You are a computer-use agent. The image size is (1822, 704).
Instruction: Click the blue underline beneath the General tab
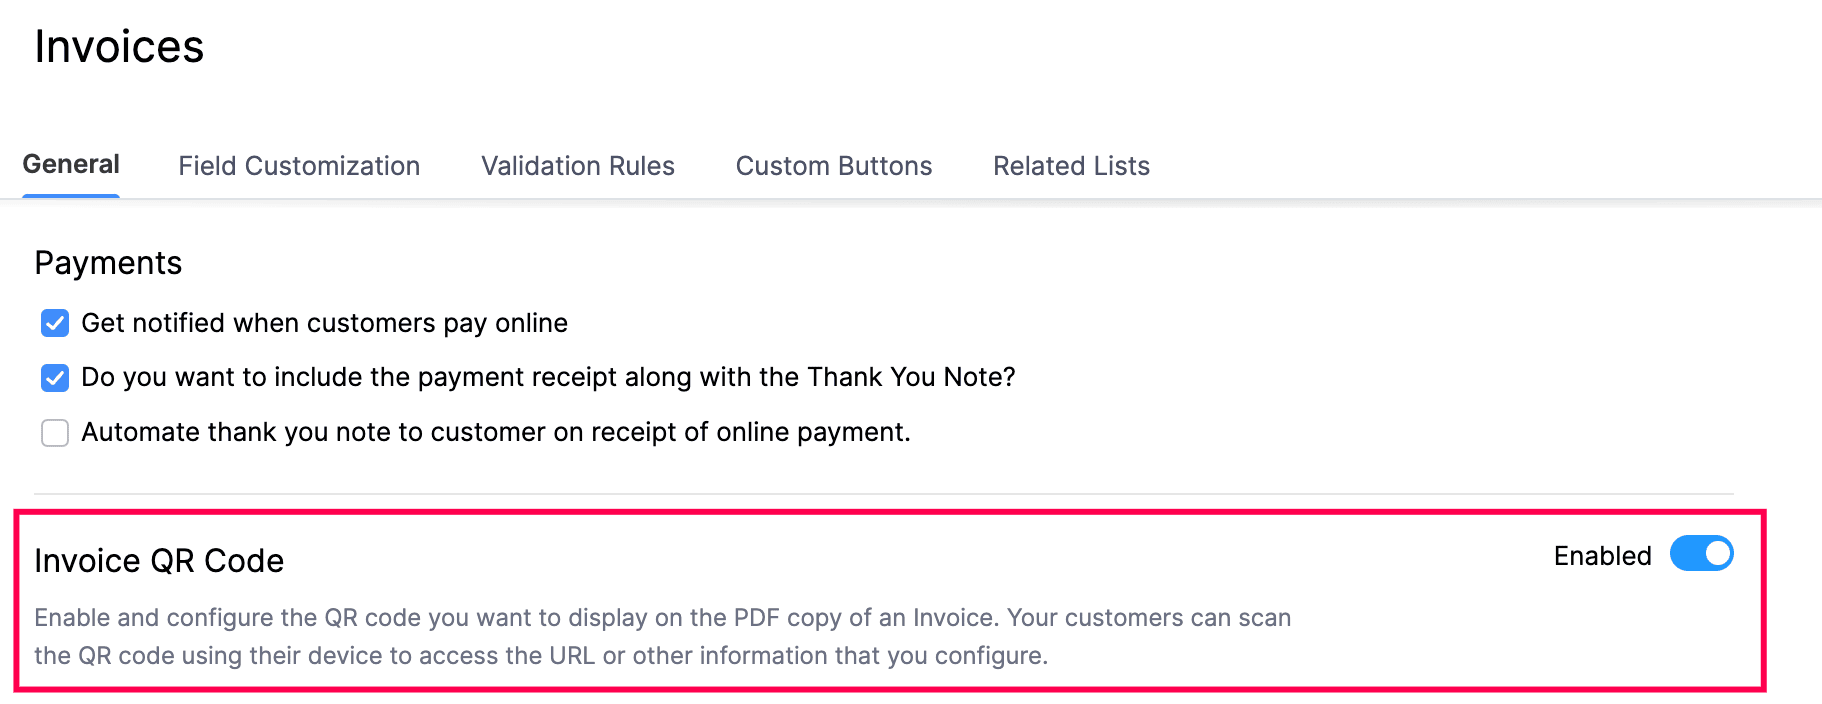pos(71,195)
